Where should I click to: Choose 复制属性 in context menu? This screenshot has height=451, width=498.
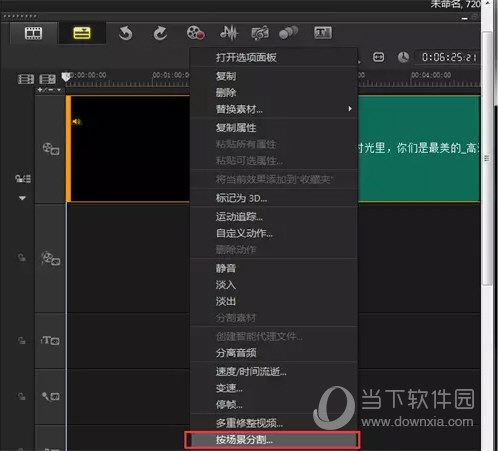(274, 128)
